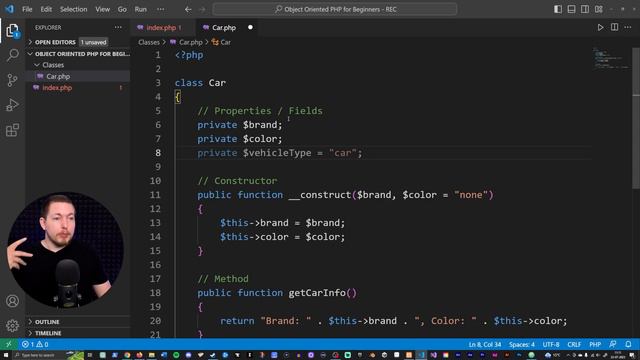Screen dimensions: 640x360
Task: Open the Search view in the activity bar
Action: click(12, 55)
